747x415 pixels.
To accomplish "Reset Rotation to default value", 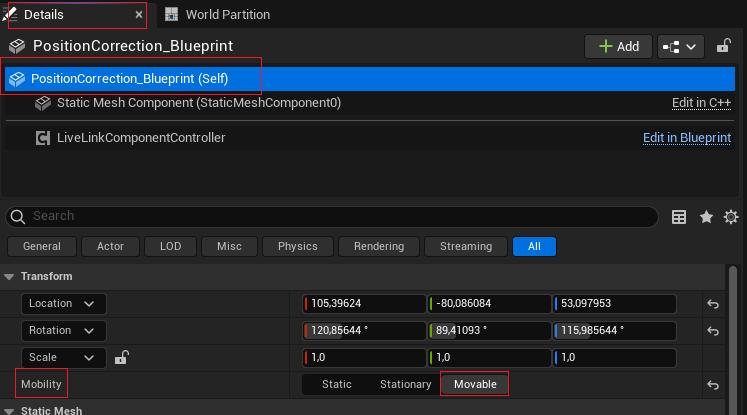I will pos(713,331).
